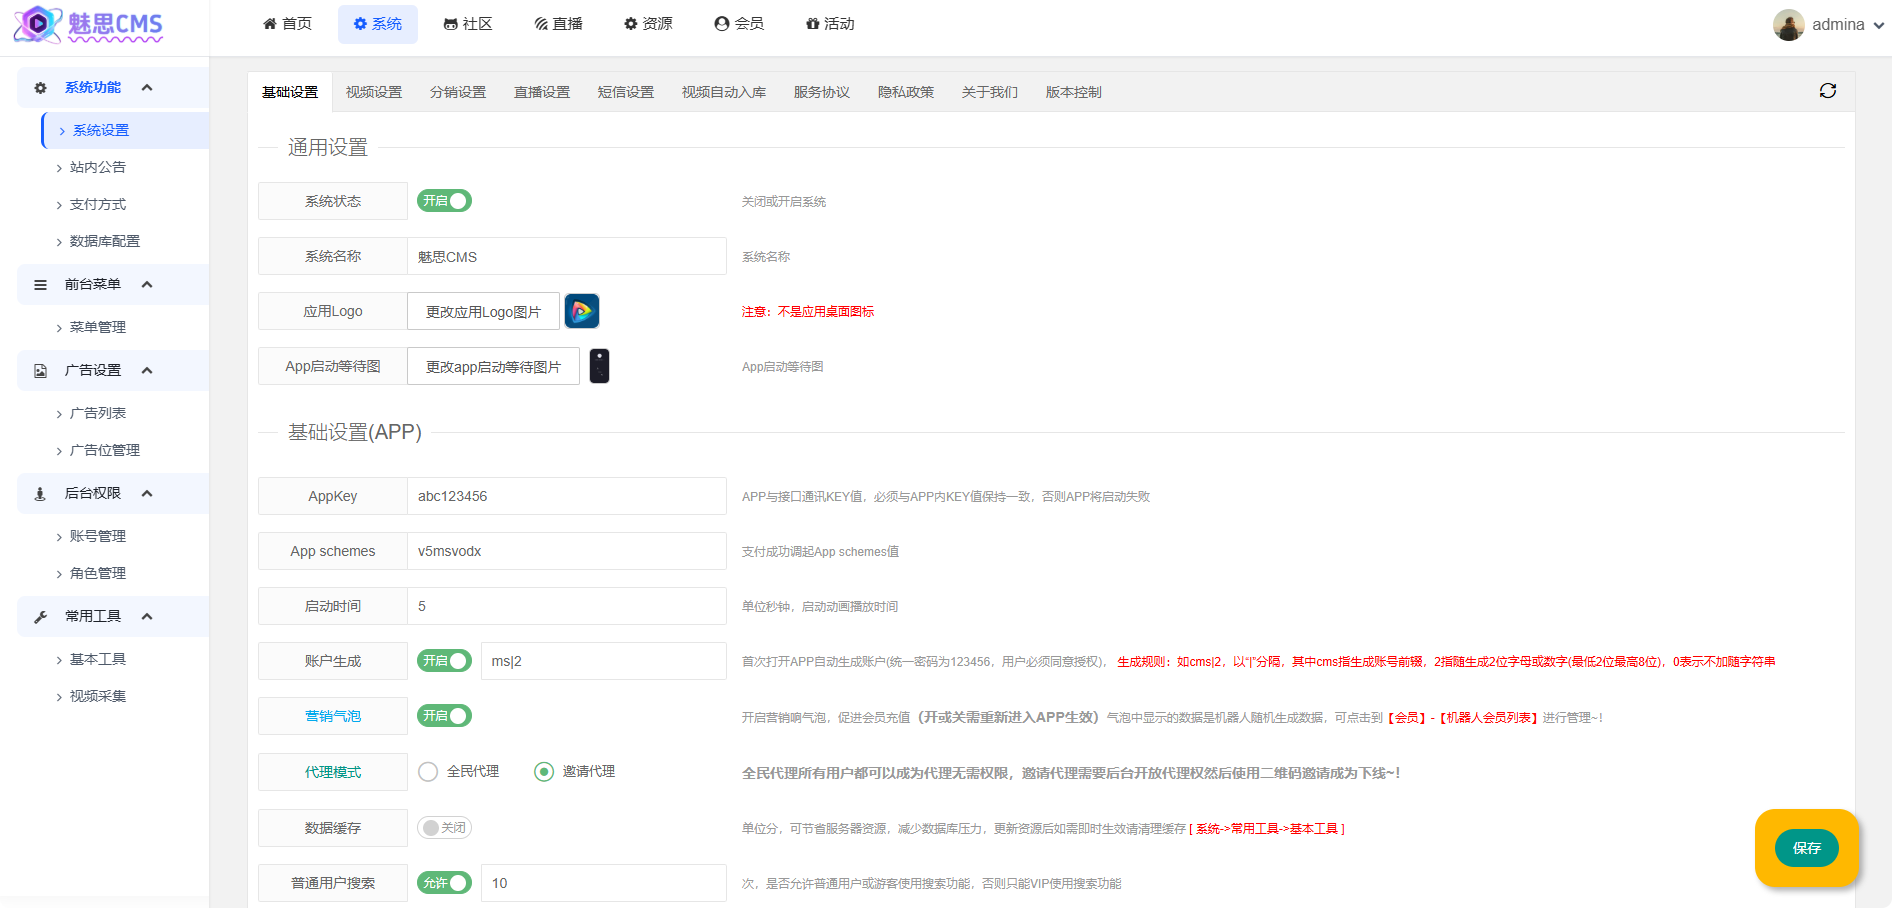
Task: Open the admina account dropdown
Action: (x=1838, y=24)
